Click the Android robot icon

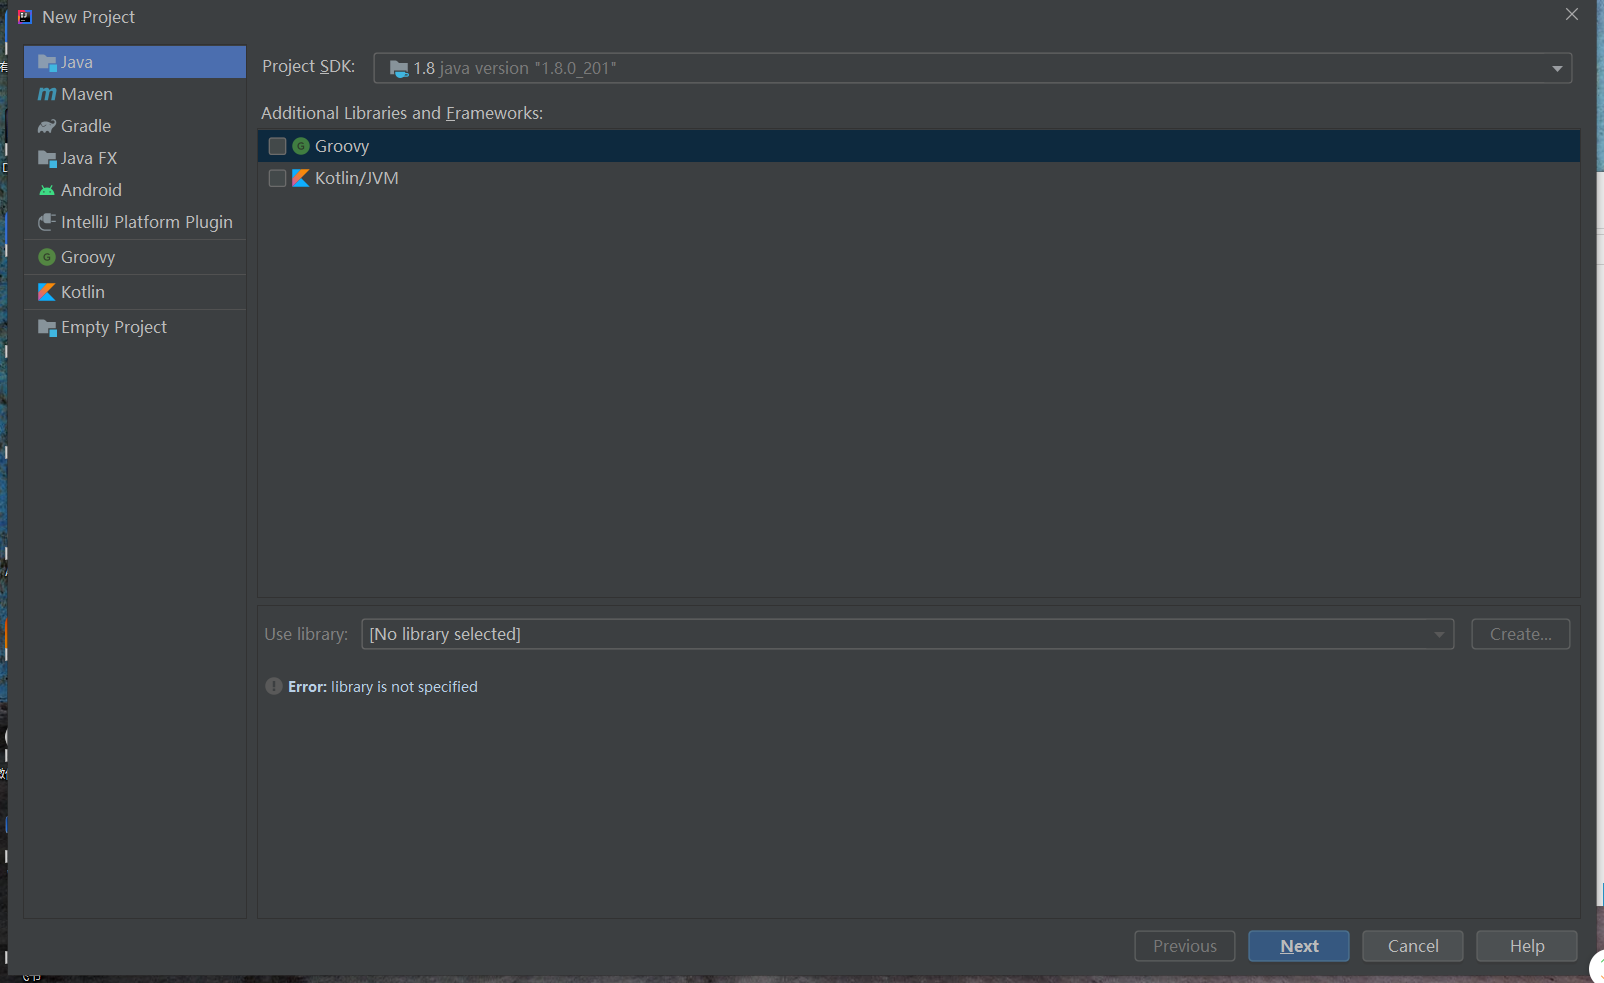pyautogui.click(x=47, y=190)
